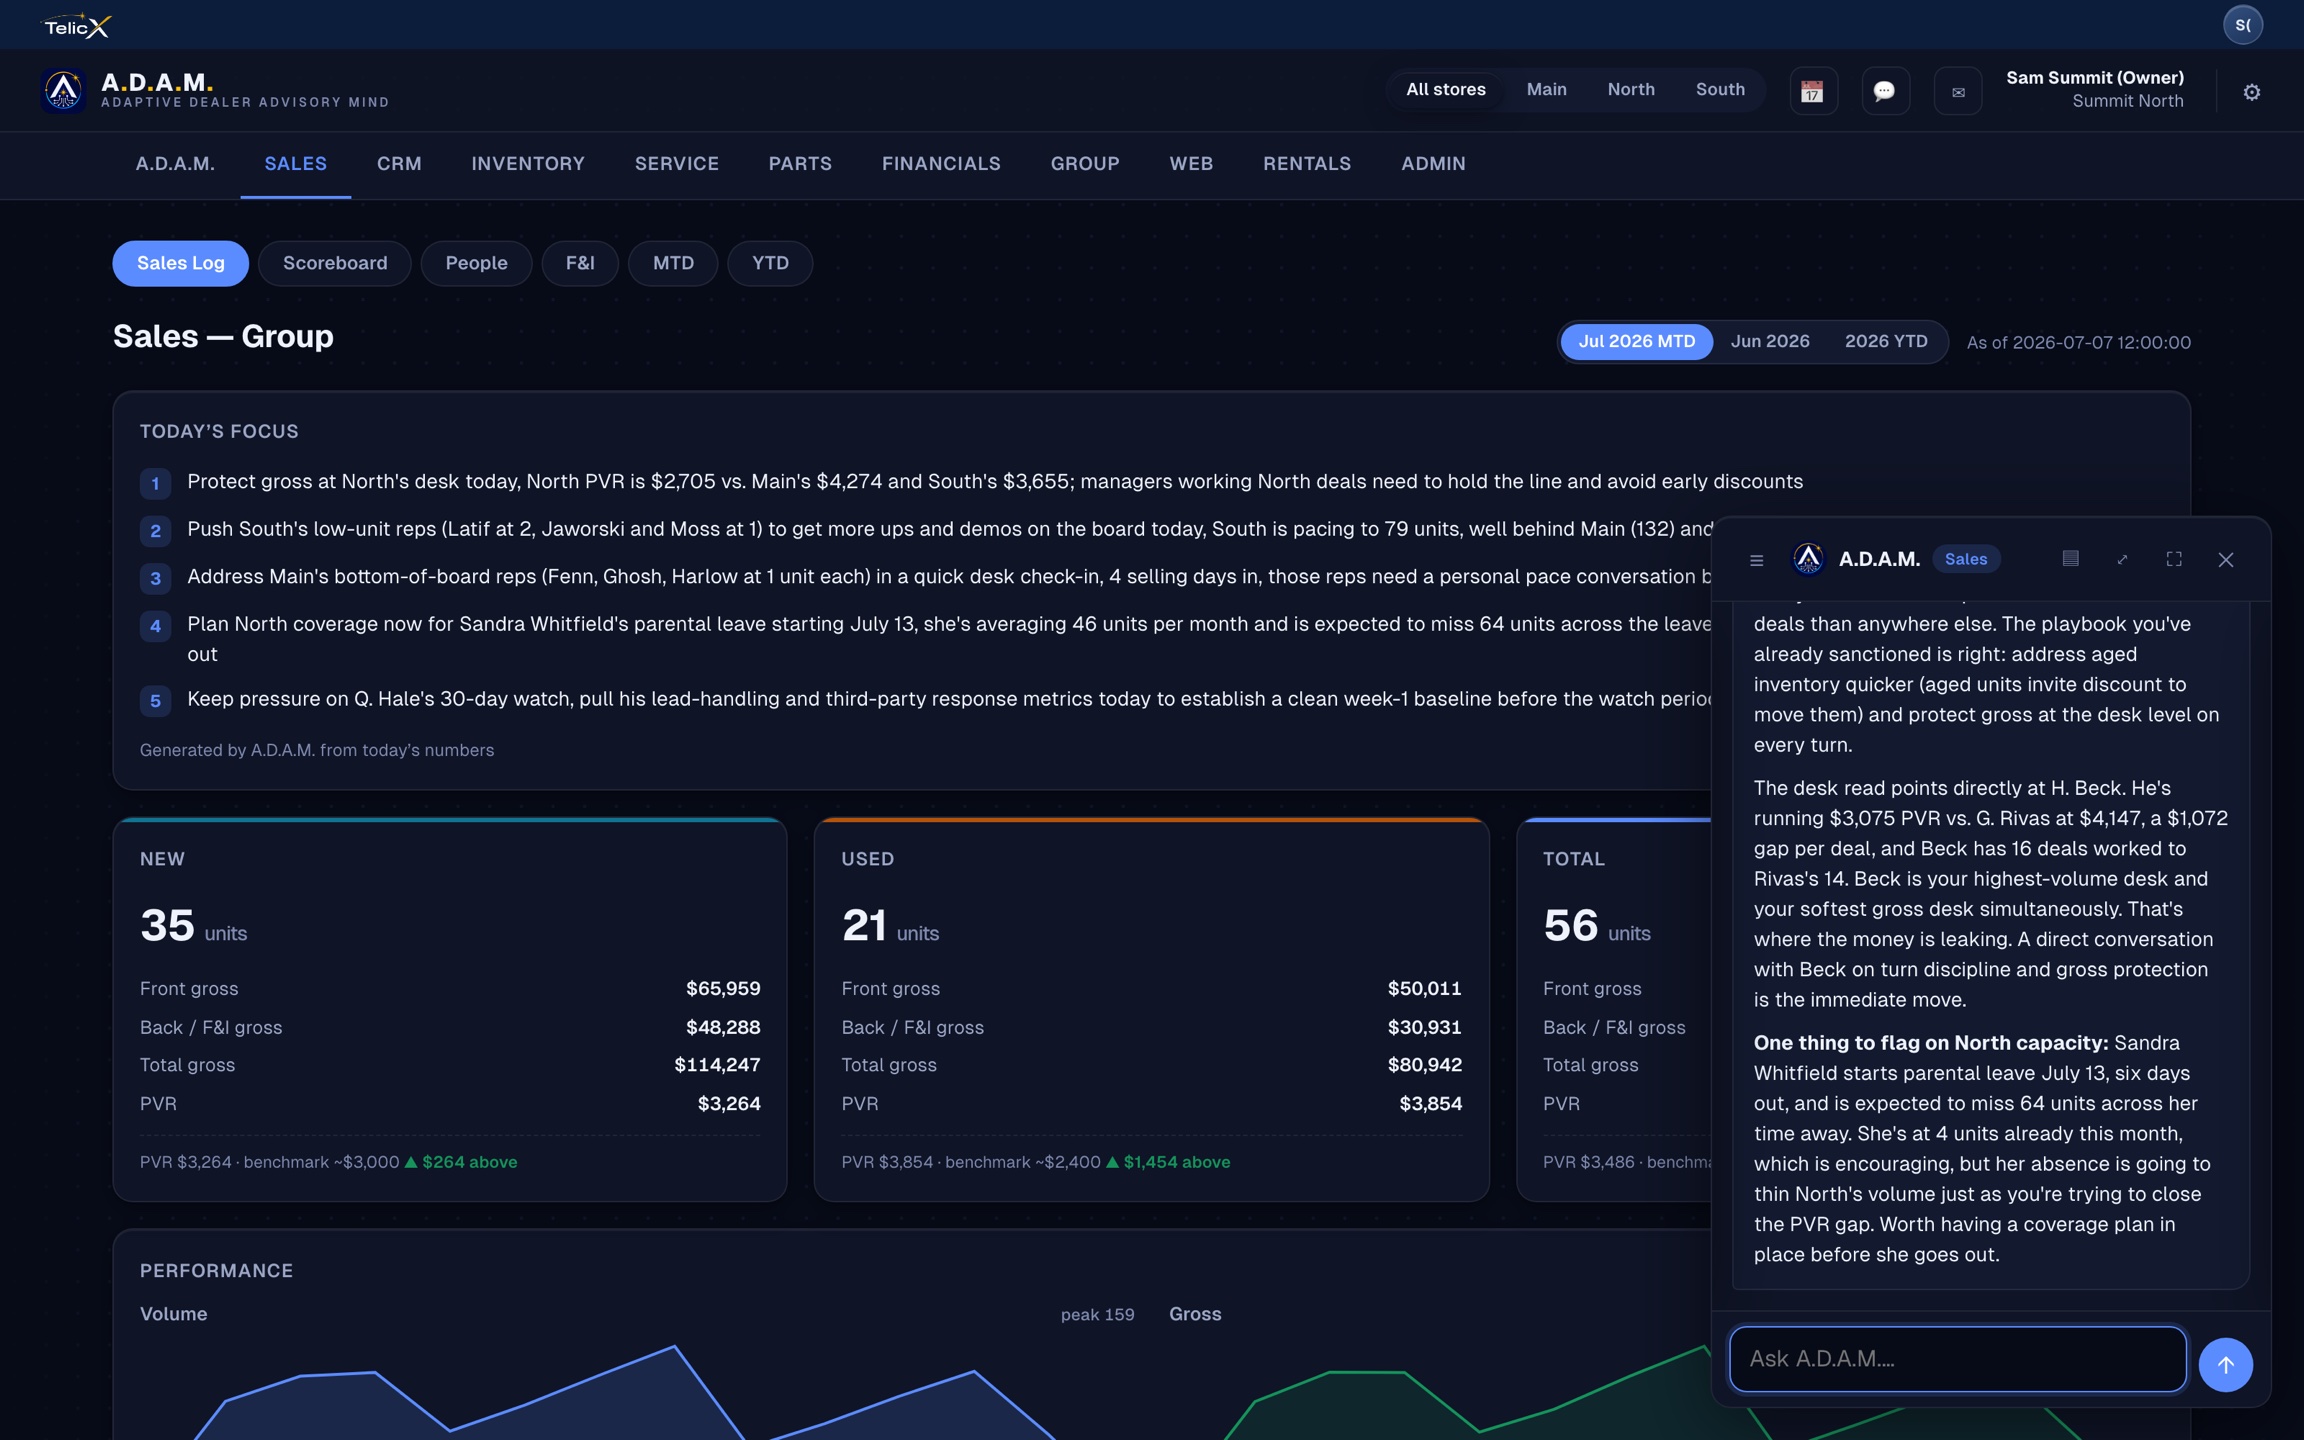
Task: Click the $1,454 above benchmark indicator
Action: tap(1167, 1162)
